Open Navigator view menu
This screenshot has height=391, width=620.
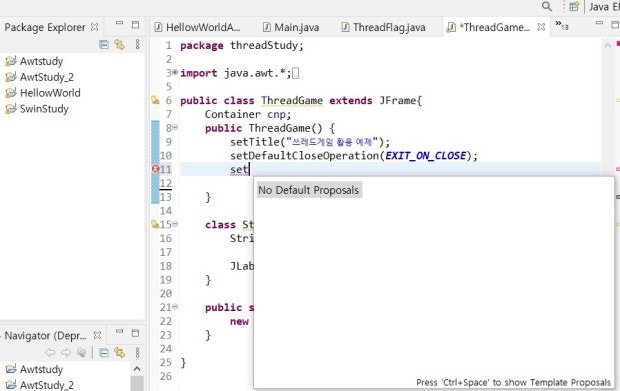tap(137, 352)
